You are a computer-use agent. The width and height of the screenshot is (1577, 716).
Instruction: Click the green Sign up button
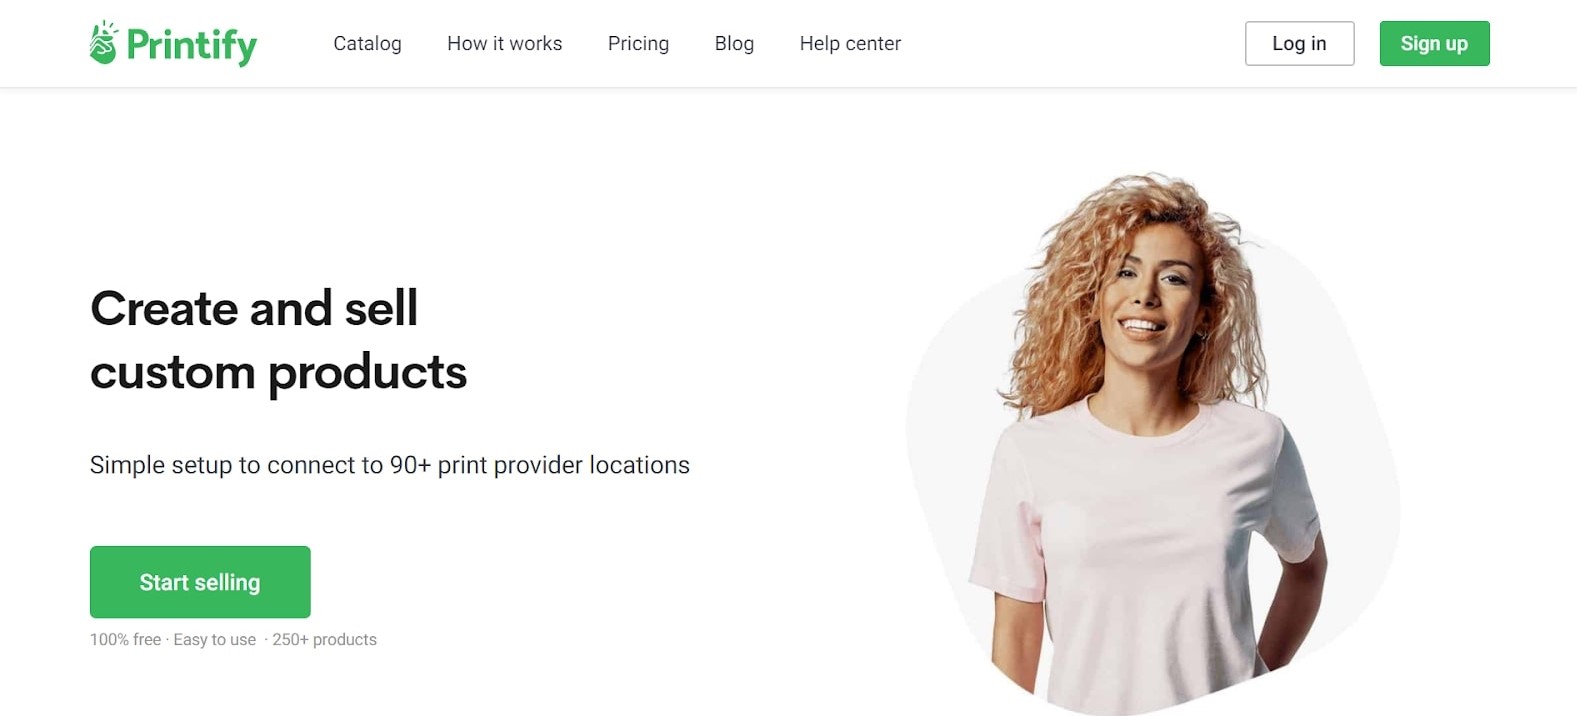pyautogui.click(x=1434, y=43)
